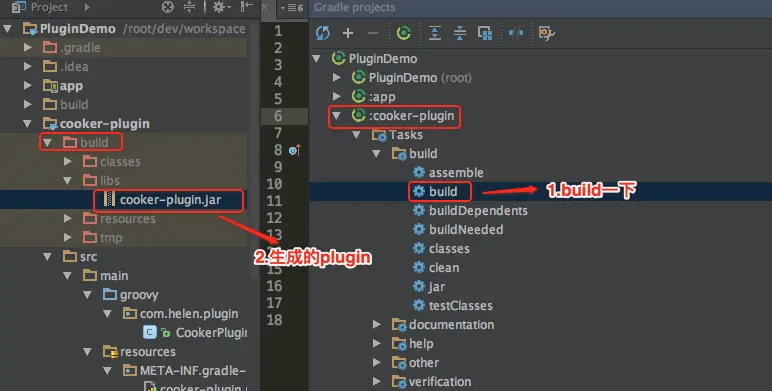
Task: Select the resources folder under main
Action: (x=148, y=352)
